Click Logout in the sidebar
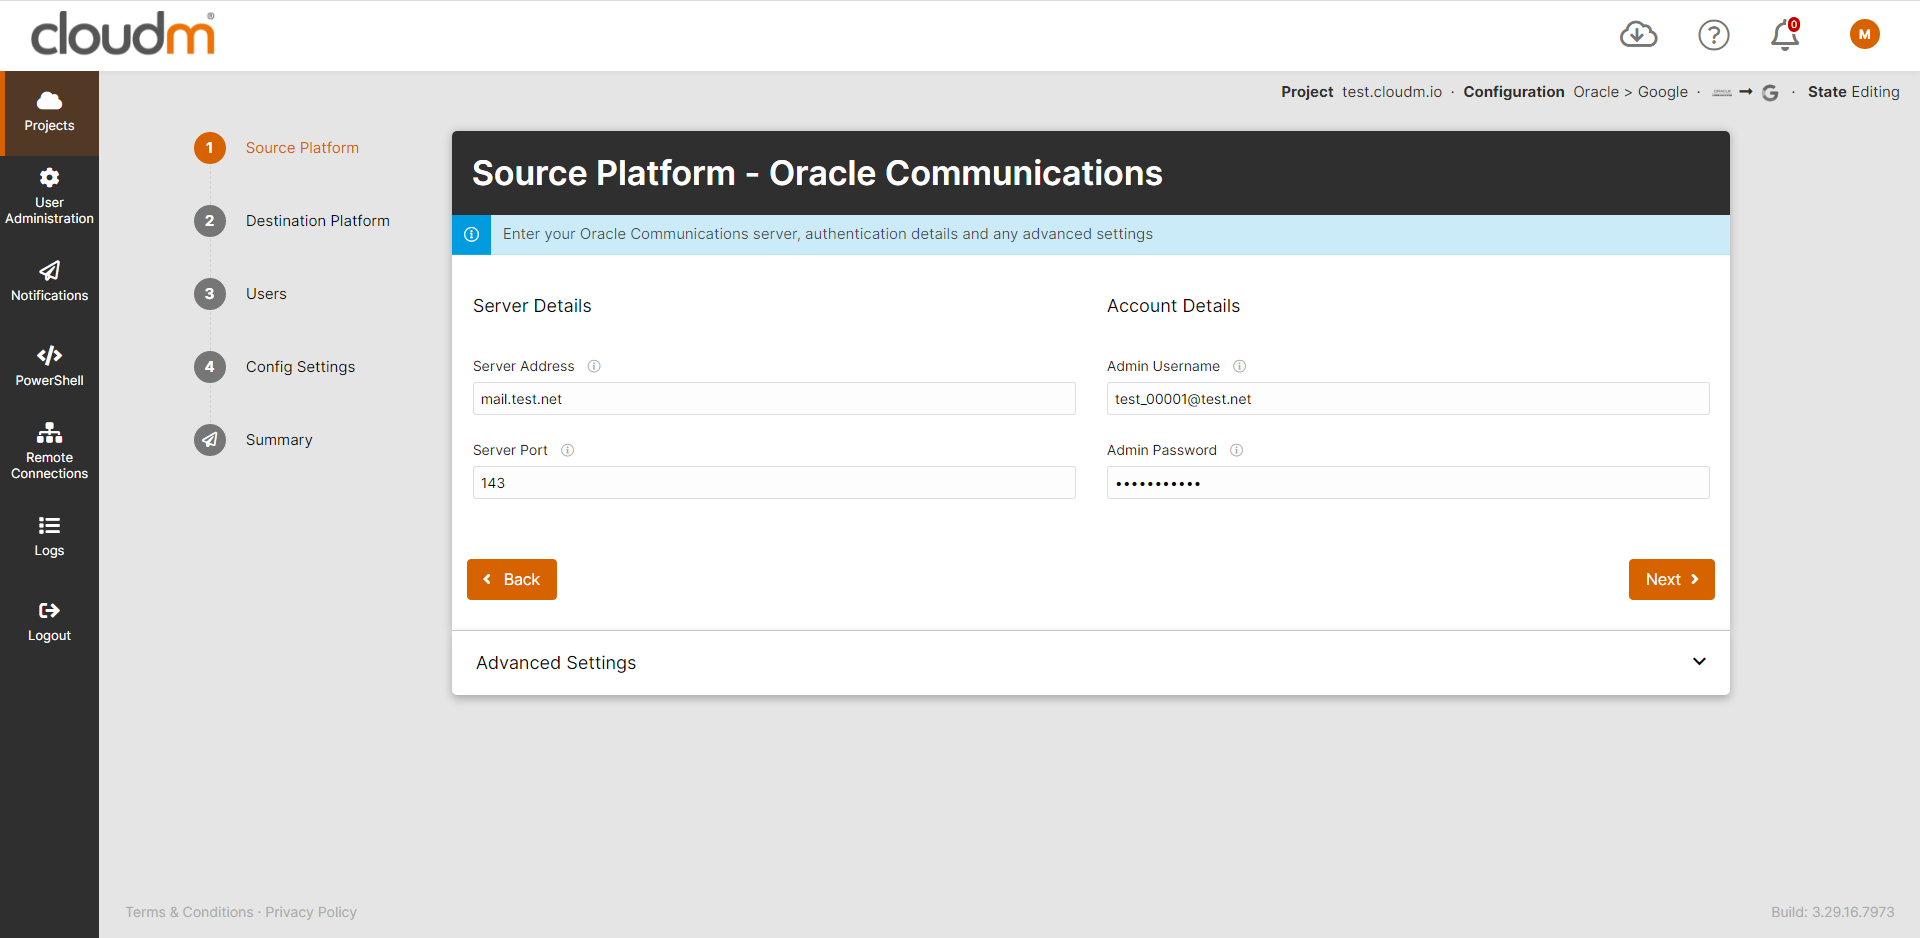The height and width of the screenshot is (938, 1920). [x=49, y=621]
